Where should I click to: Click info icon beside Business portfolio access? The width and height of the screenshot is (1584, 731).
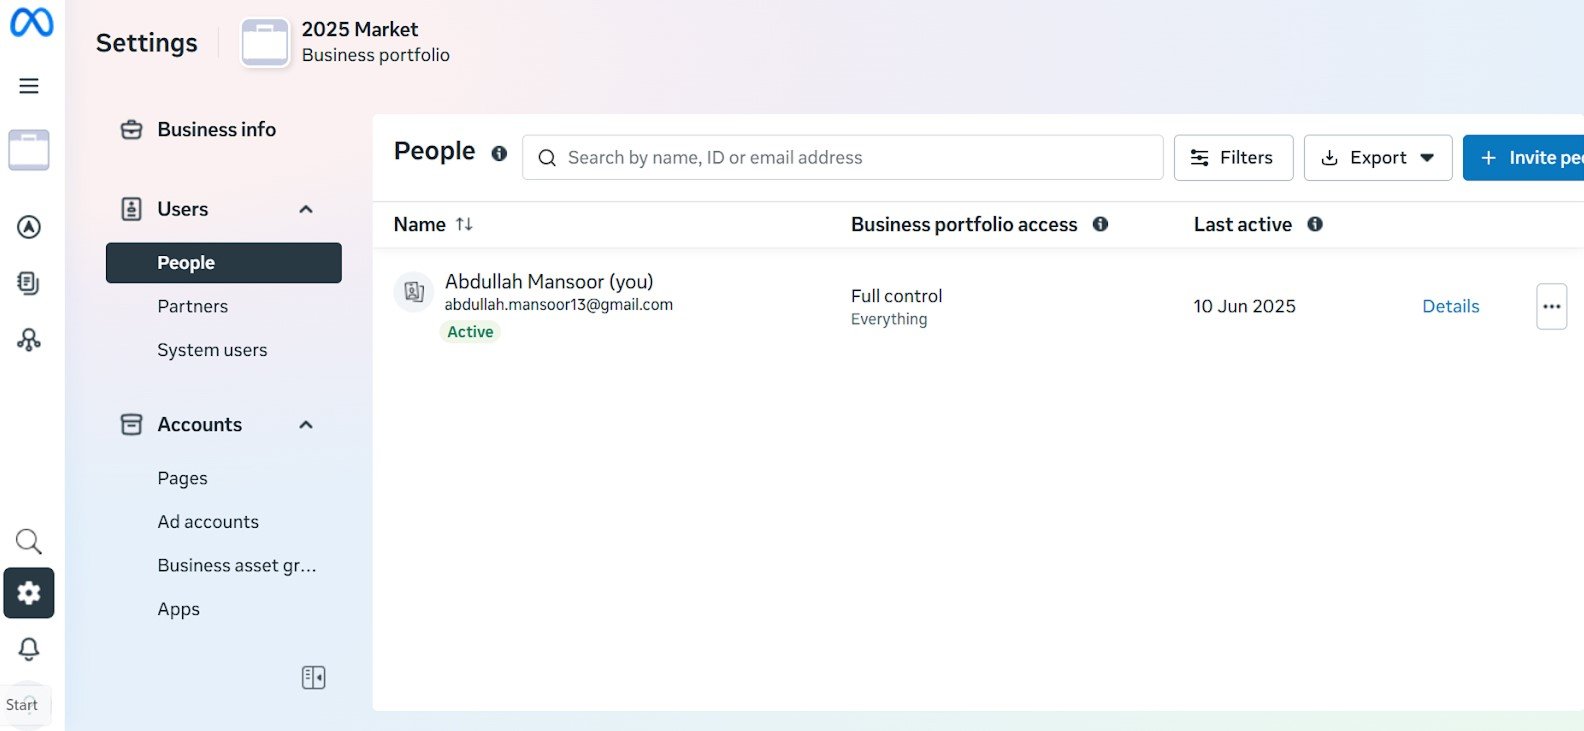point(1100,224)
